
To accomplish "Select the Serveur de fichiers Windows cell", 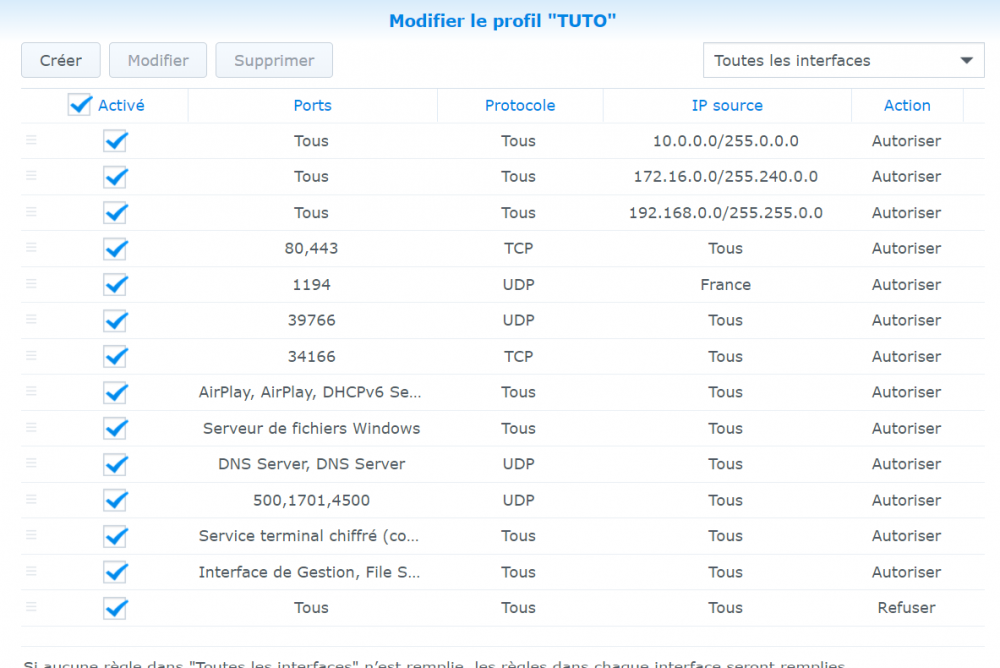I will click(311, 428).
